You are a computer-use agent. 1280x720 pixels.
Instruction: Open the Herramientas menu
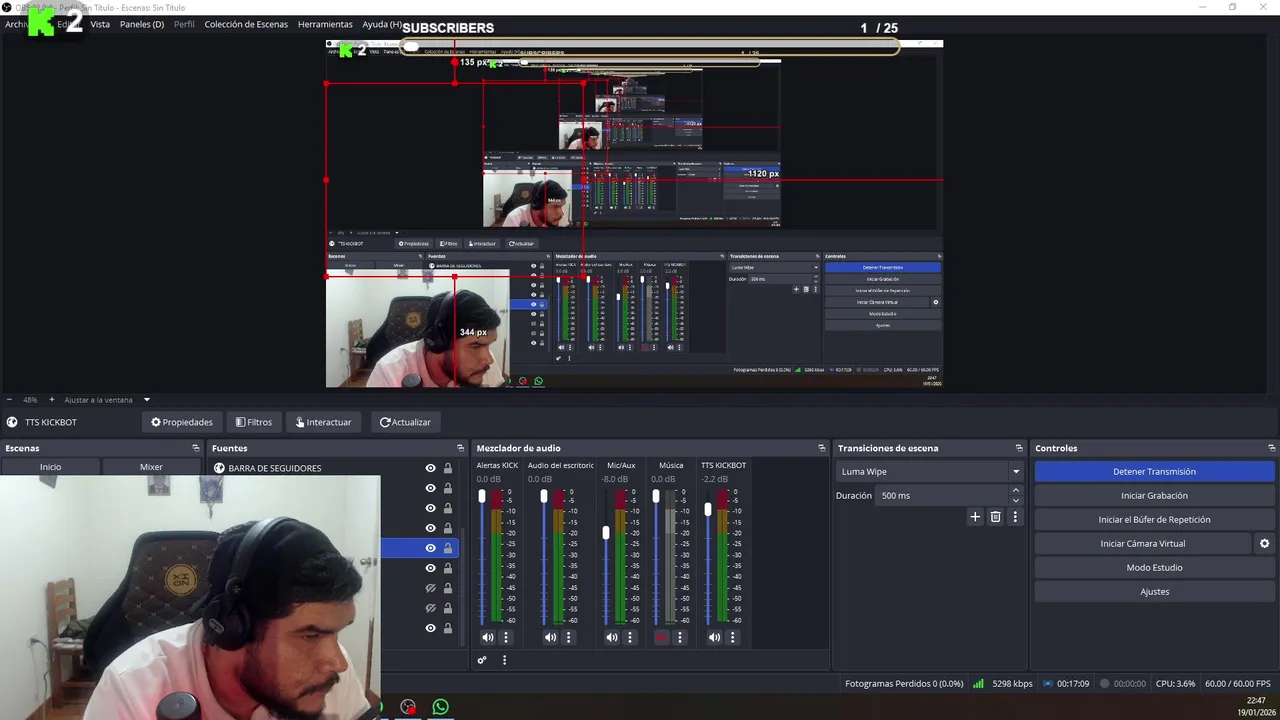[325, 24]
